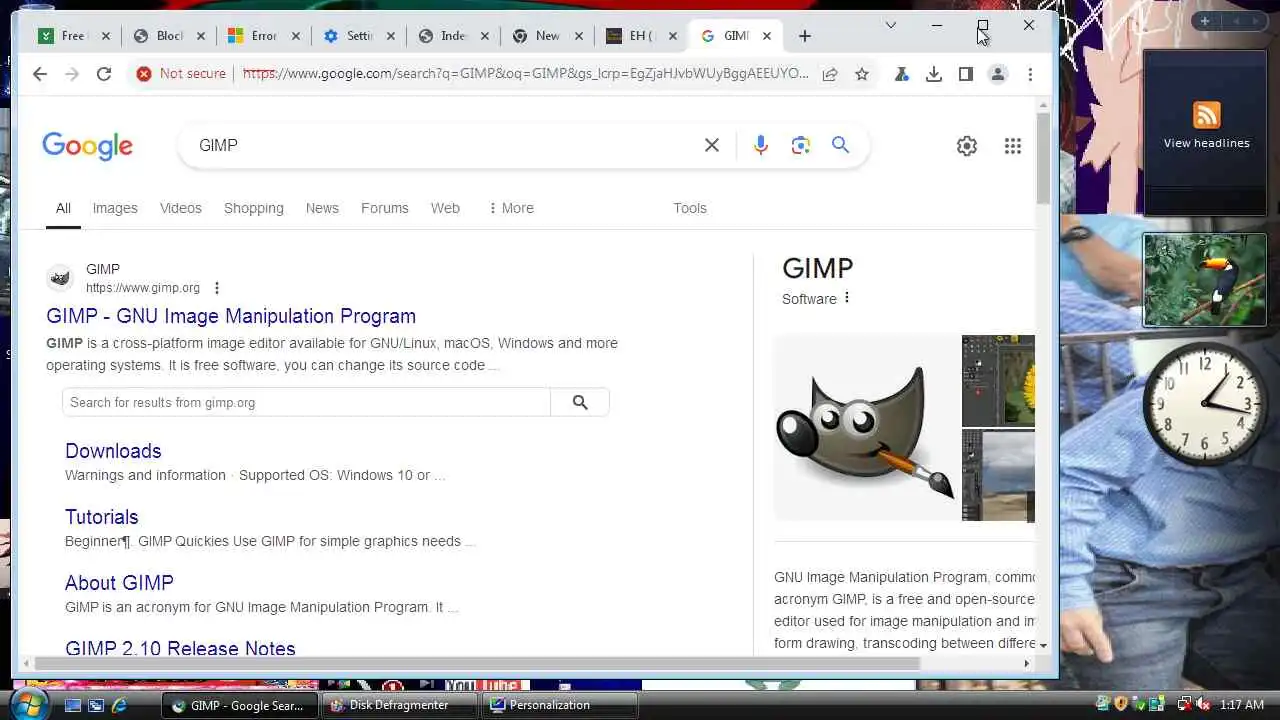Click the sidebar clock gadget
Image resolution: width=1280 pixels, height=720 pixels.
1204,404
